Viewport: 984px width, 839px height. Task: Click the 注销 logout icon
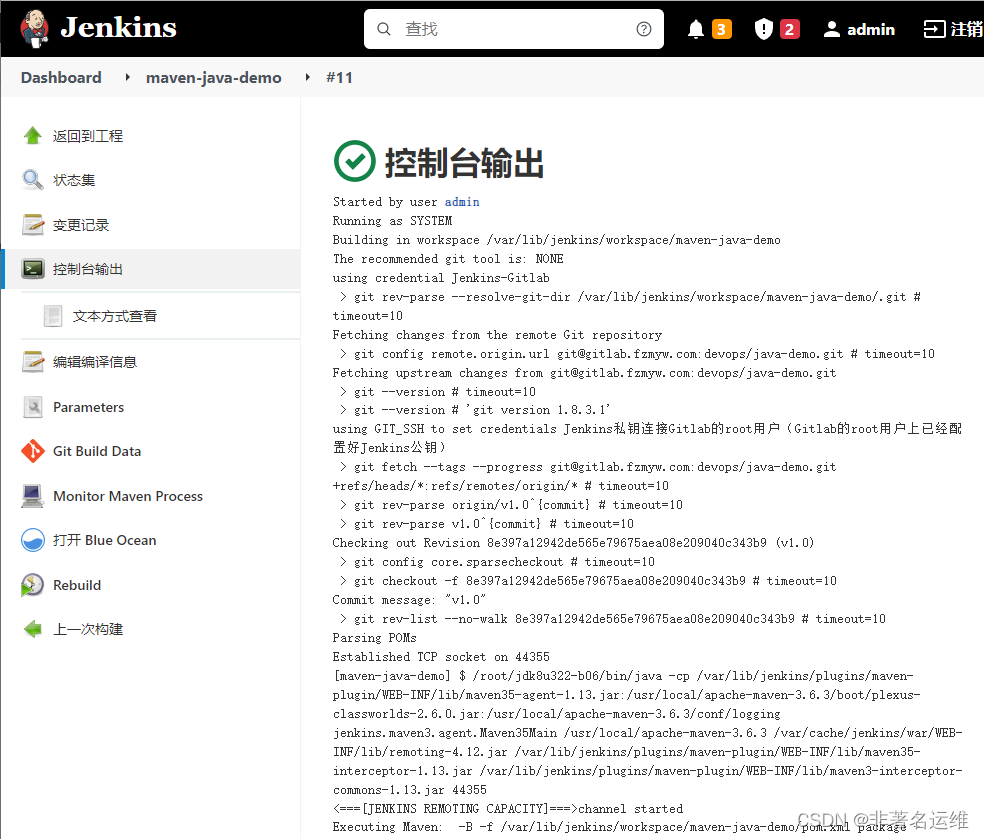click(x=934, y=29)
